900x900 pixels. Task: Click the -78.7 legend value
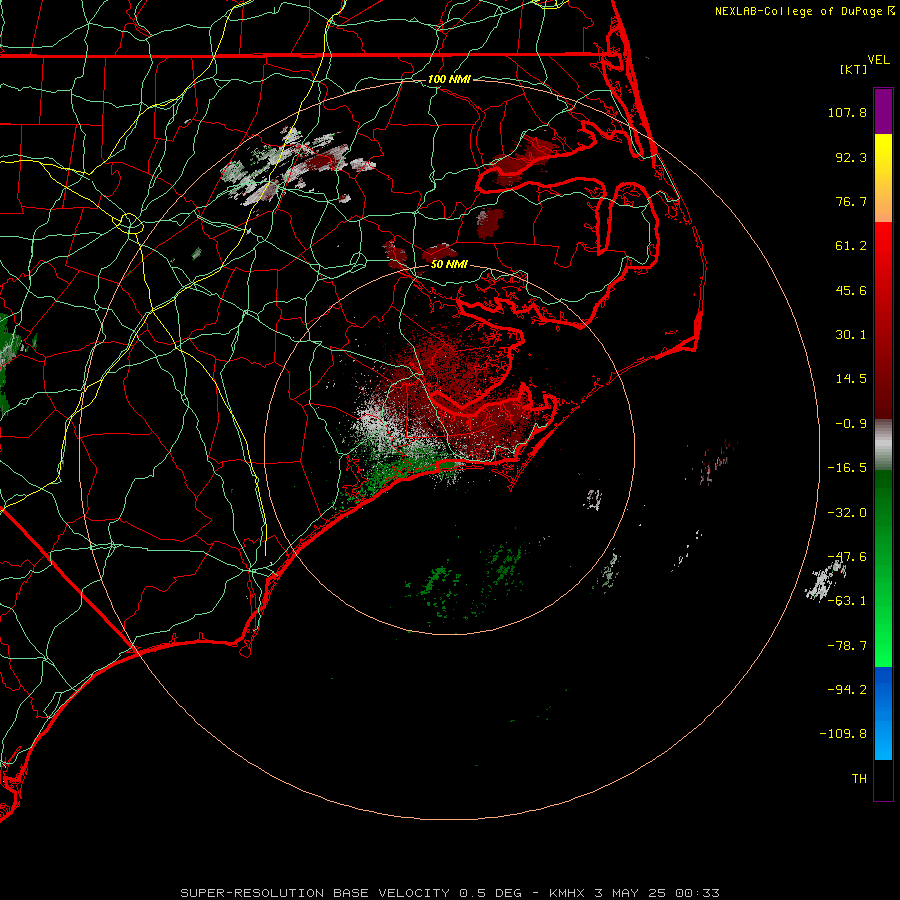click(x=847, y=646)
